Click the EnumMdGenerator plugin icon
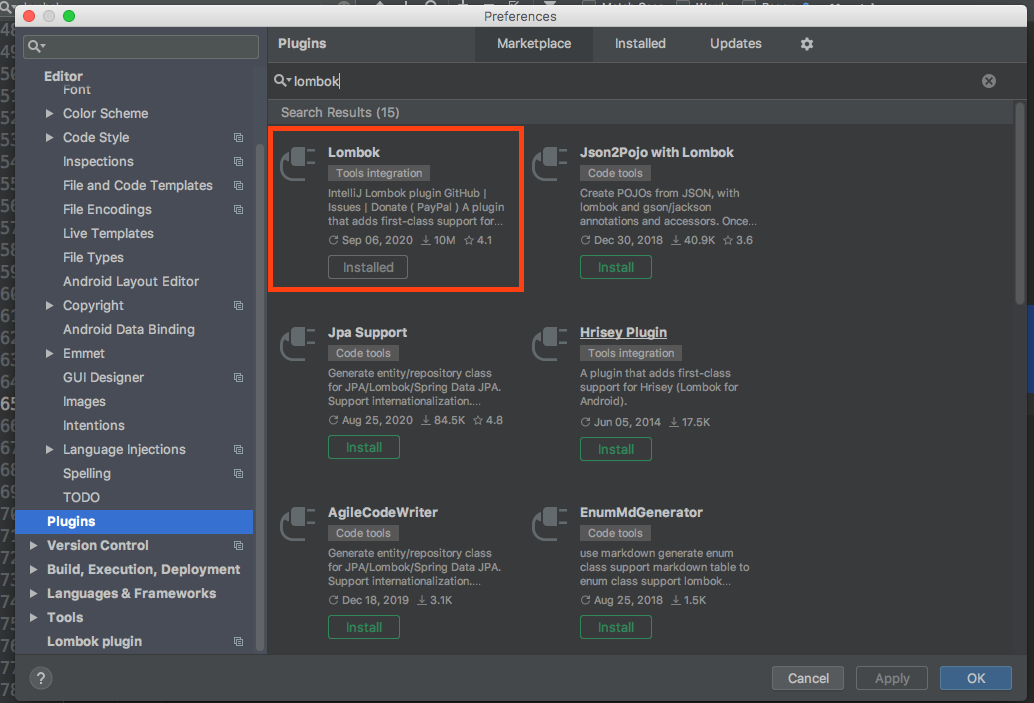The image size is (1034, 703). pos(549,523)
